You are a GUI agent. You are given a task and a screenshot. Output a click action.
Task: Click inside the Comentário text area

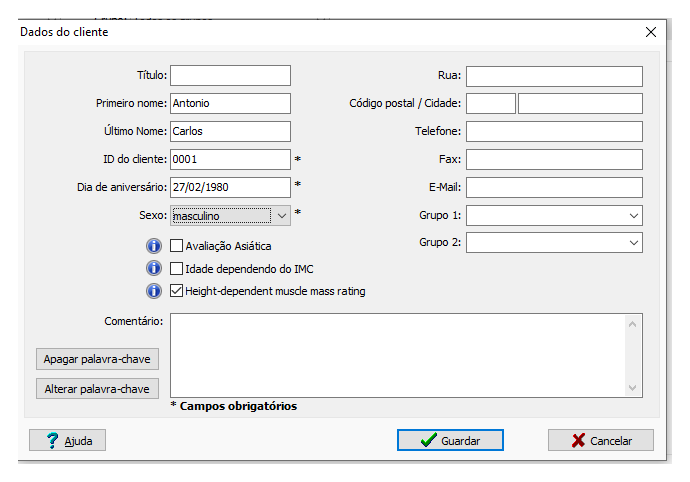tap(397, 356)
